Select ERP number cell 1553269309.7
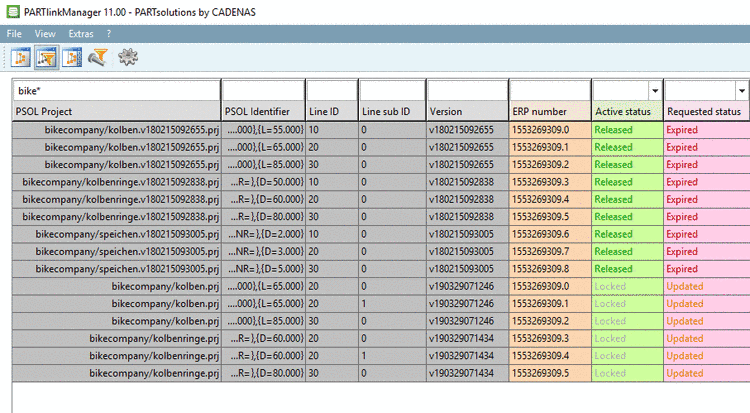Screen dimensions: 750x413 550,252
